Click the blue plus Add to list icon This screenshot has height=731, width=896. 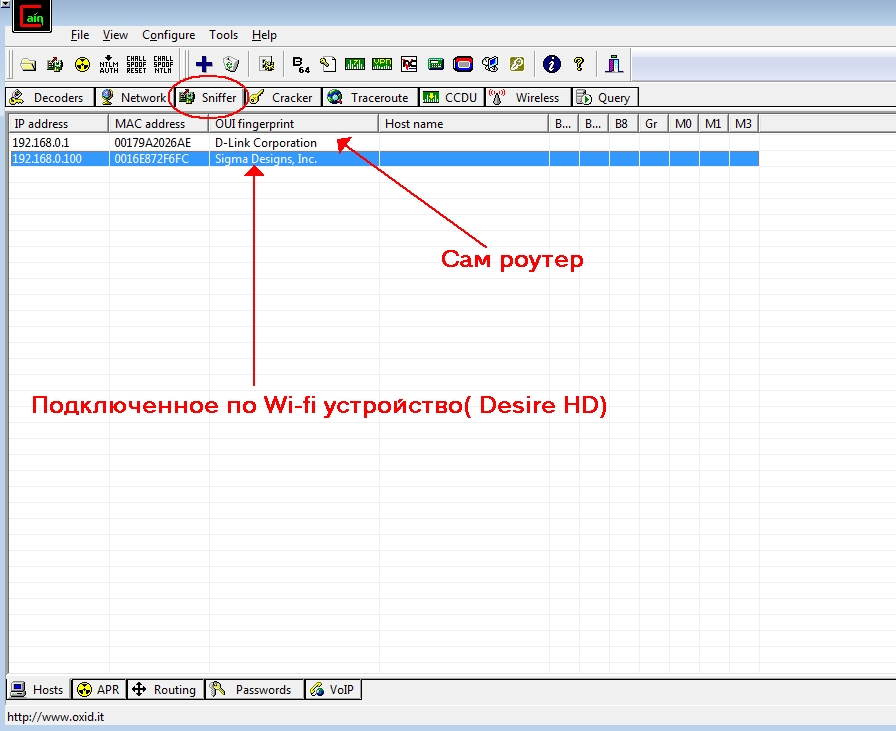(204, 64)
